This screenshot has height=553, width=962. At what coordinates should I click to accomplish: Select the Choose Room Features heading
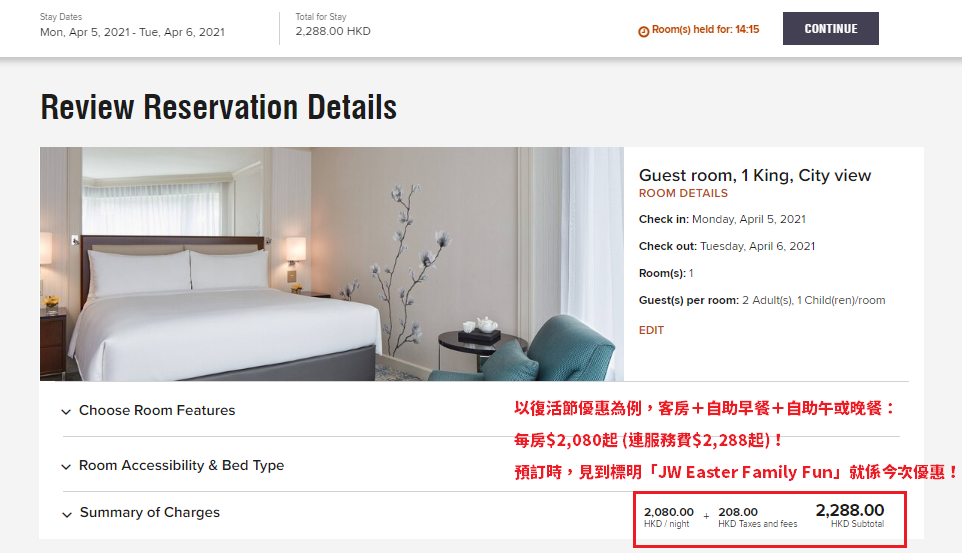click(157, 410)
